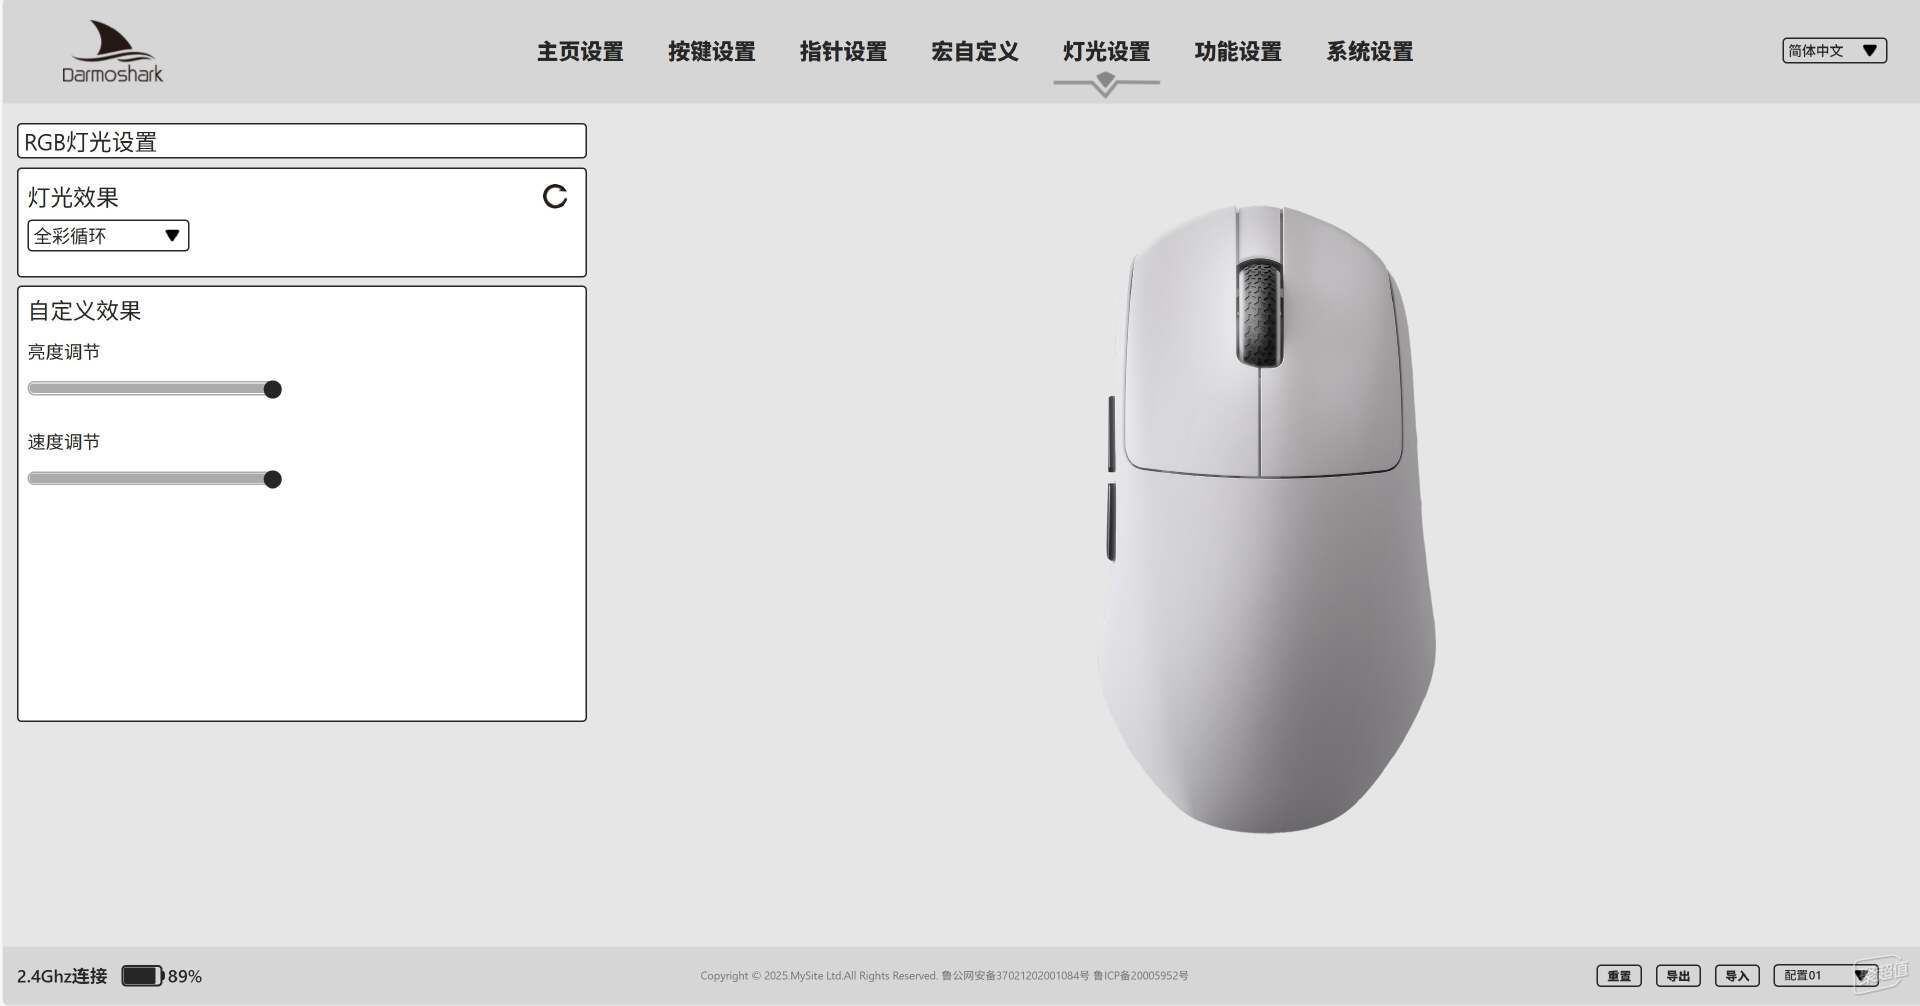Switch to the 主页设置 tab
Viewport: 1920px width, 1006px height.
click(580, 51)
